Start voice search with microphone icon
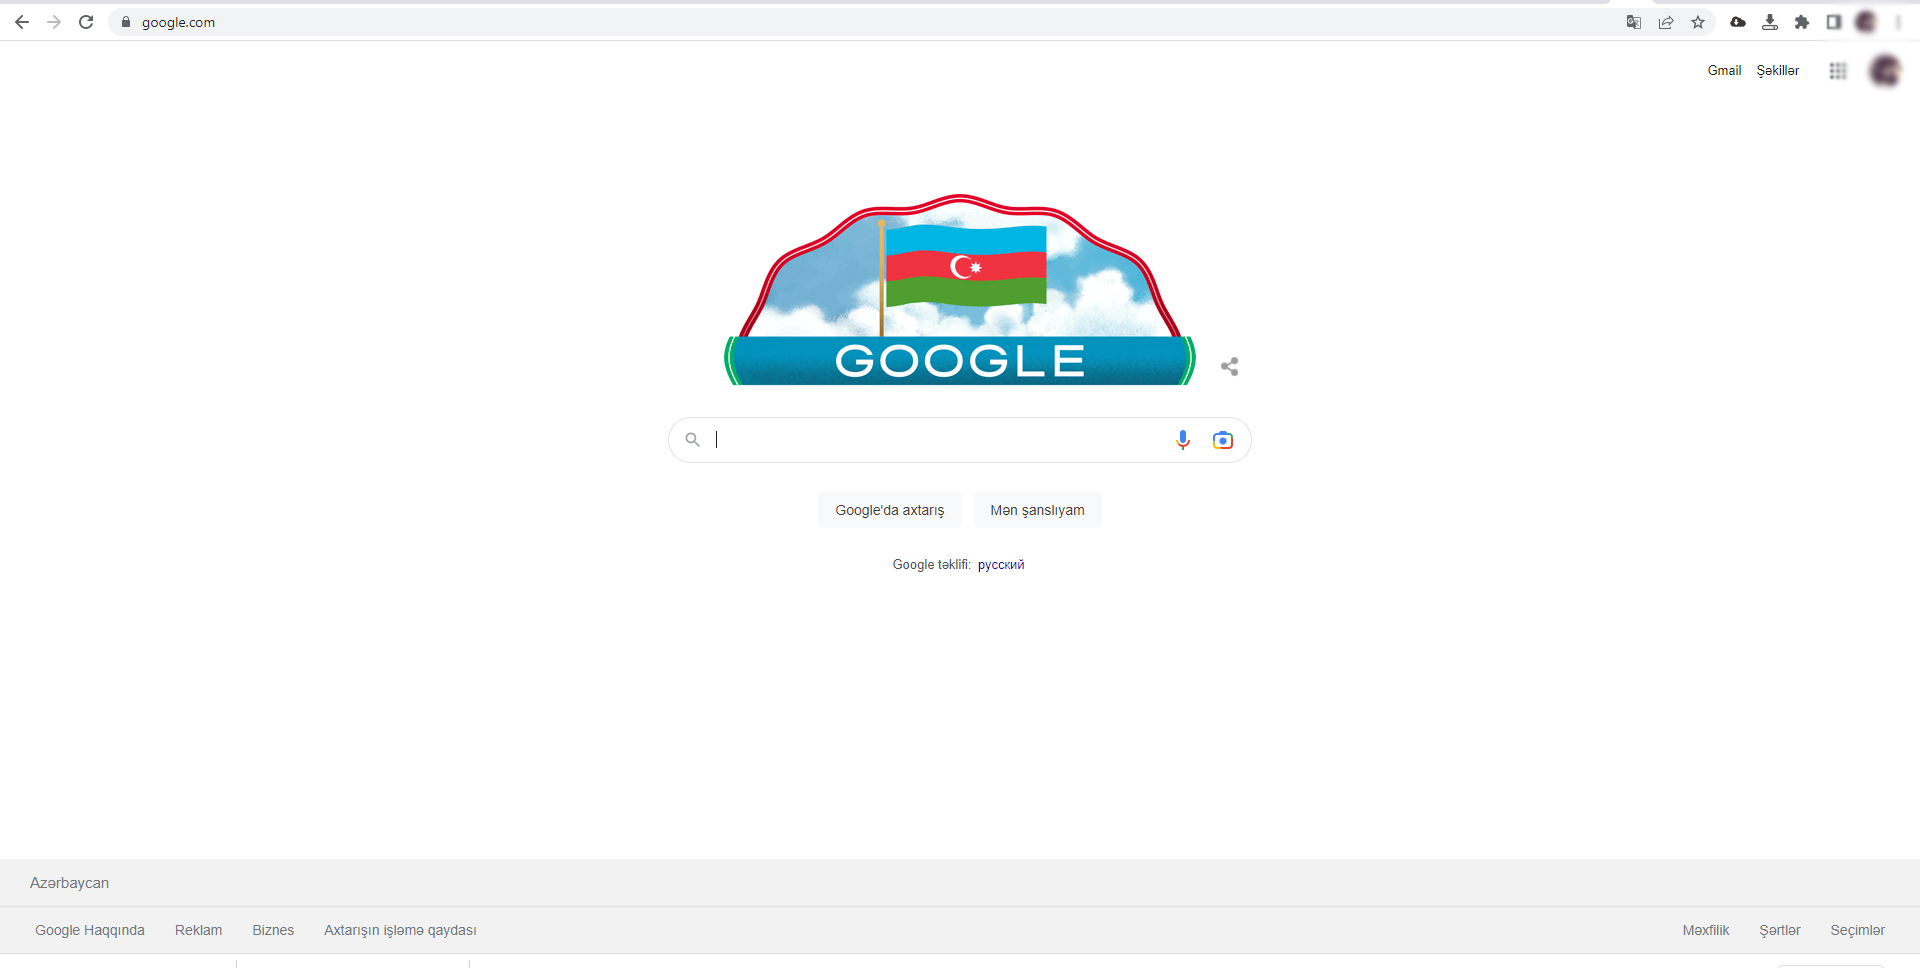1920x968 pixels. (1183, 440)
